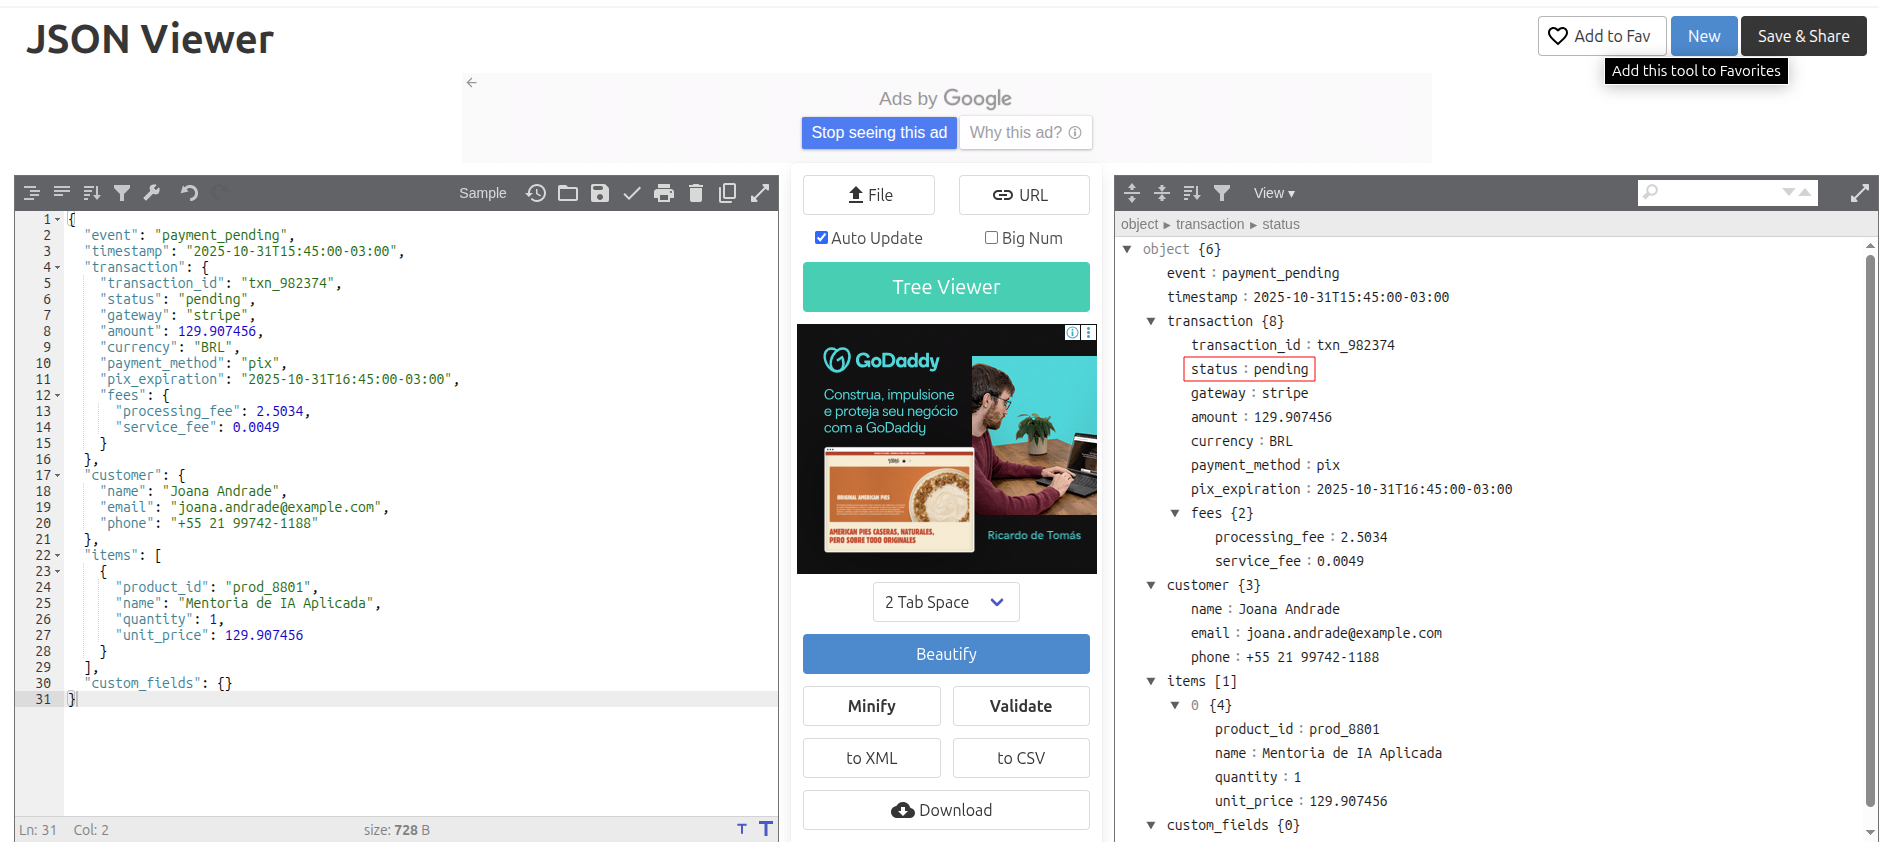1879x842 pixels.
Task: Click the Beautify button
Action: coord(945,654)
